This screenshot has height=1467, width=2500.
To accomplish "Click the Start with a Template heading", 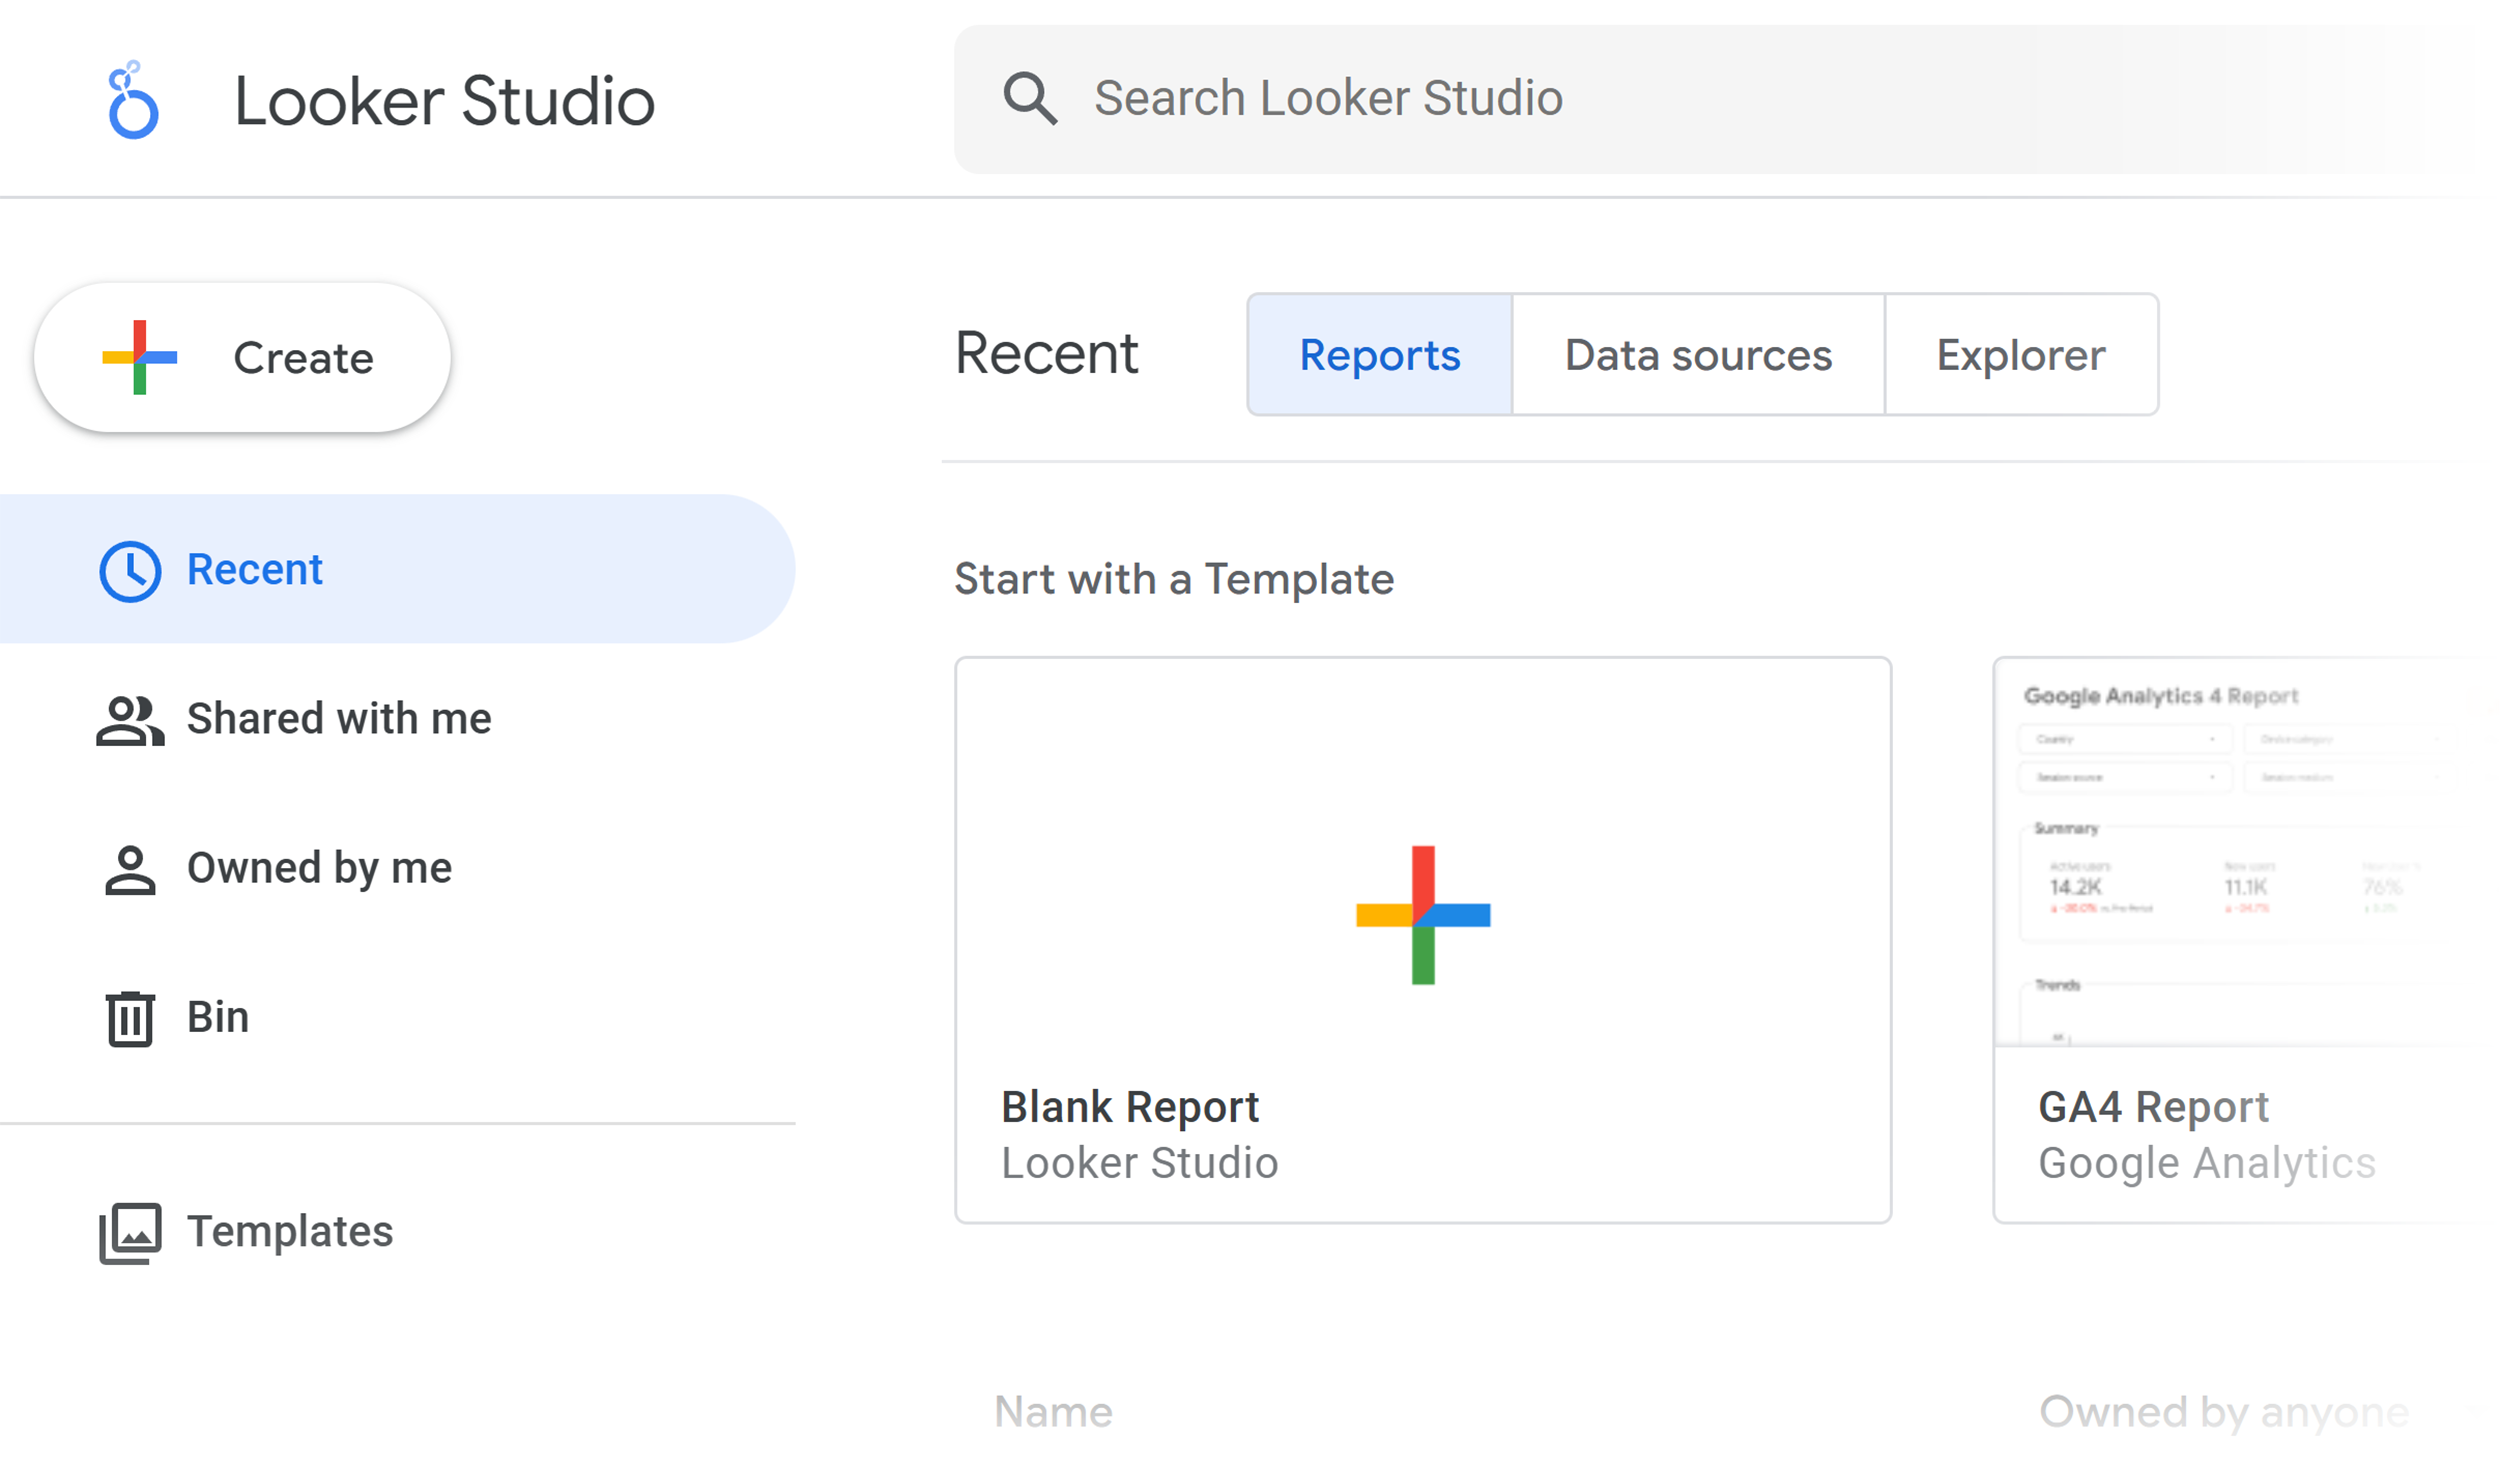I will [x=1174, y=578].
